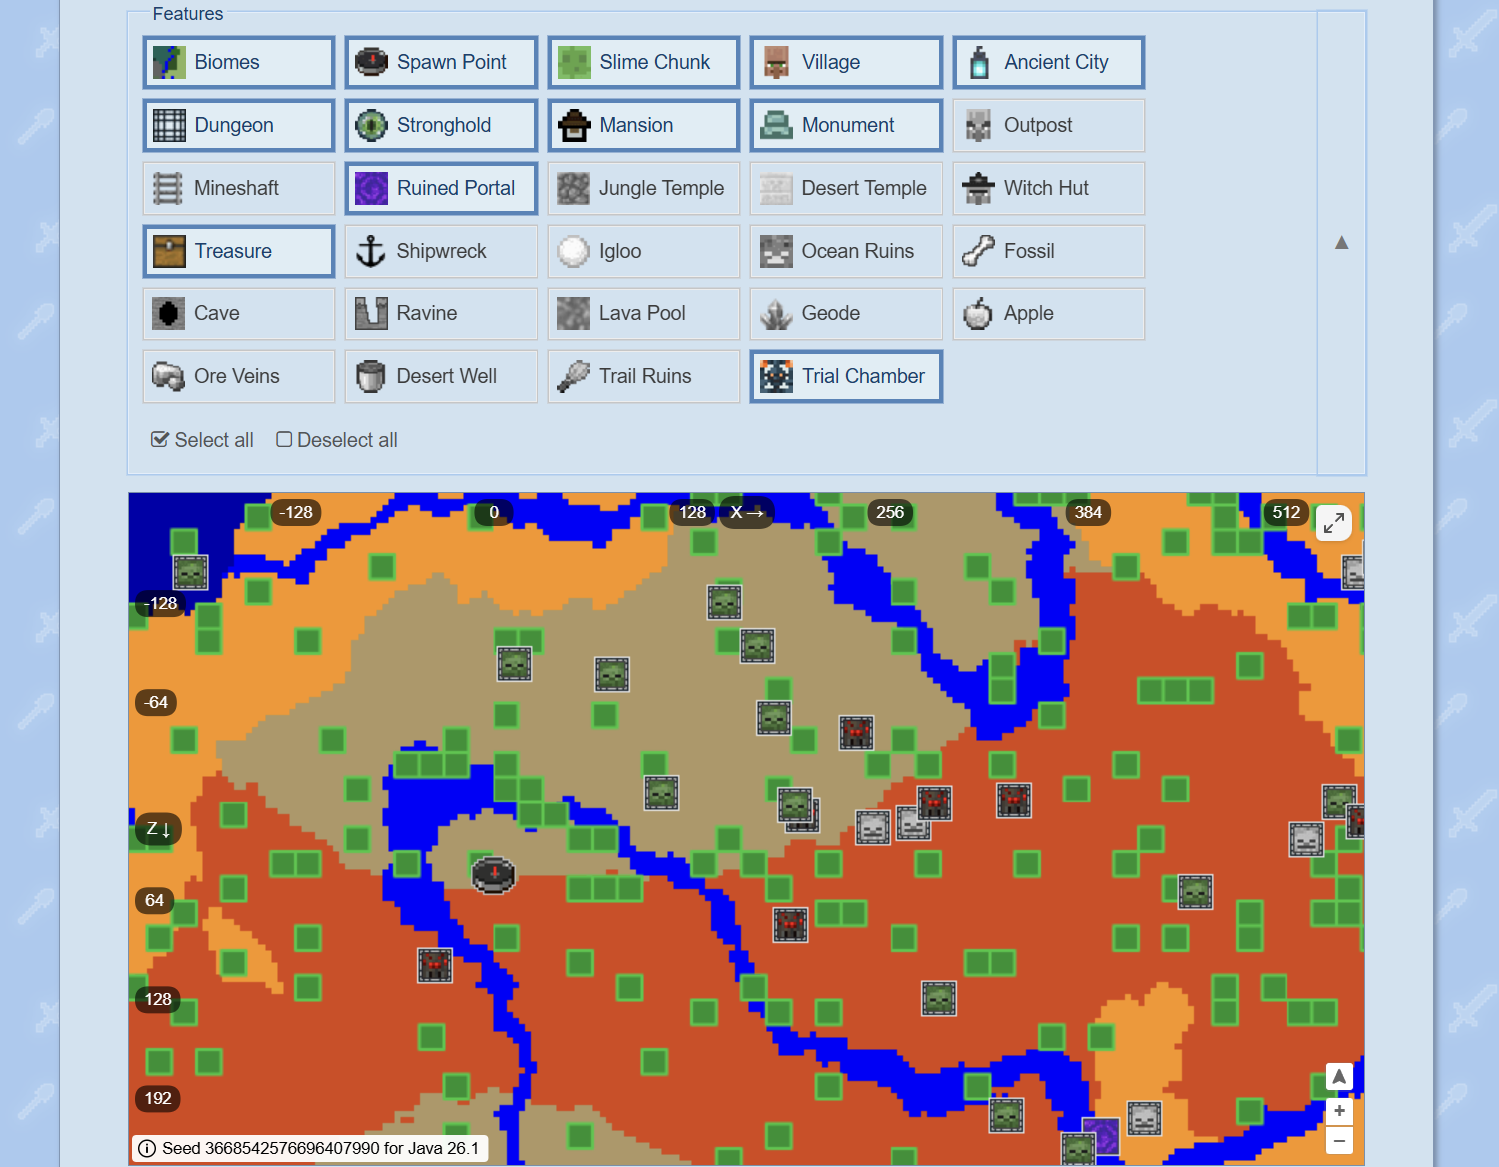1499x1167 pixels.
Task: Enable the Jungle Temple feature
Action: point(643,188)
